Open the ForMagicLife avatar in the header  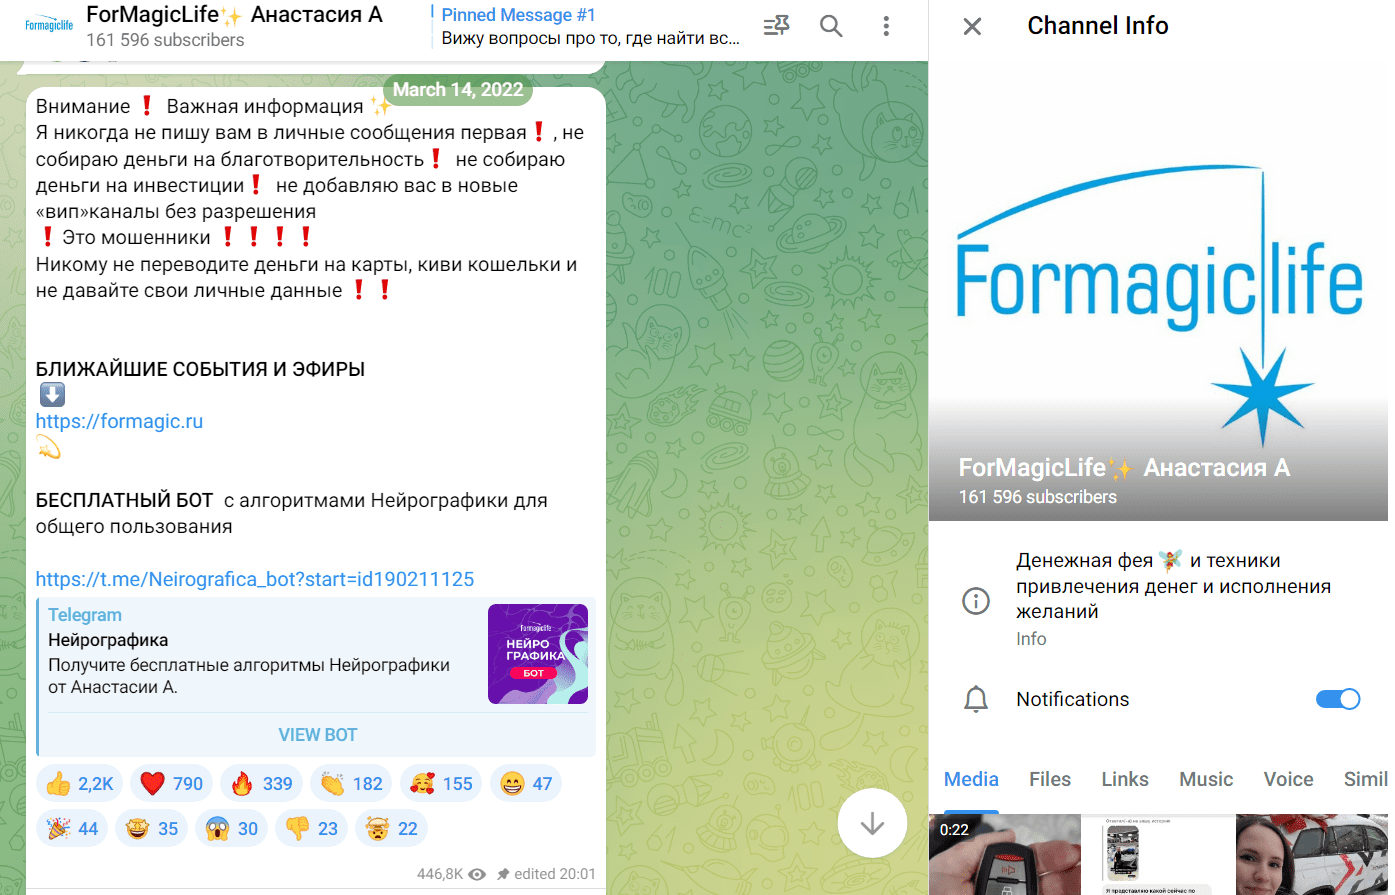click(49, 26)
